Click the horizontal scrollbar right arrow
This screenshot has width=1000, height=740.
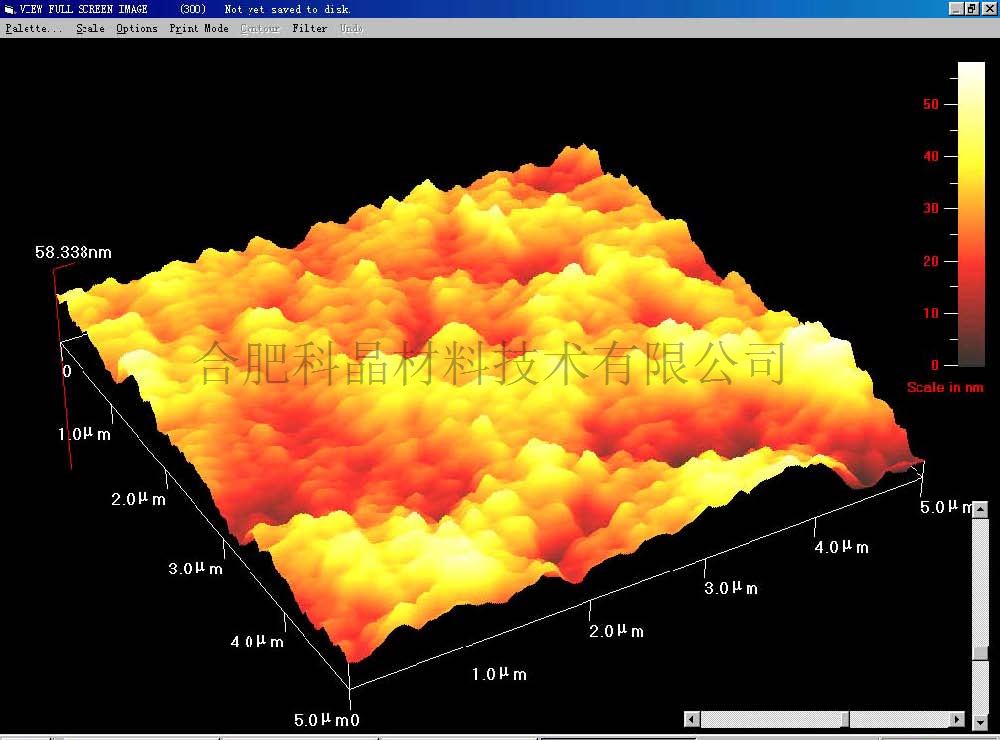[957, 719]
